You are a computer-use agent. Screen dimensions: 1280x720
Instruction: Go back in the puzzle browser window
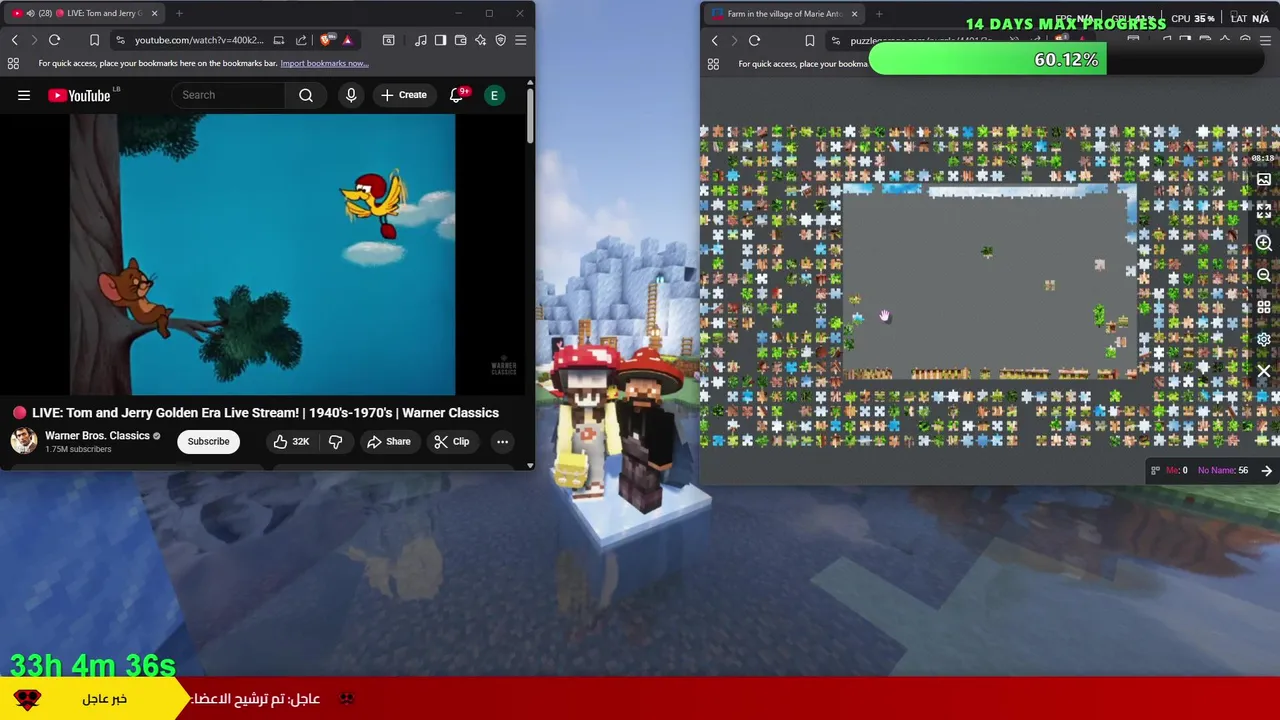(x=714, y=40)
